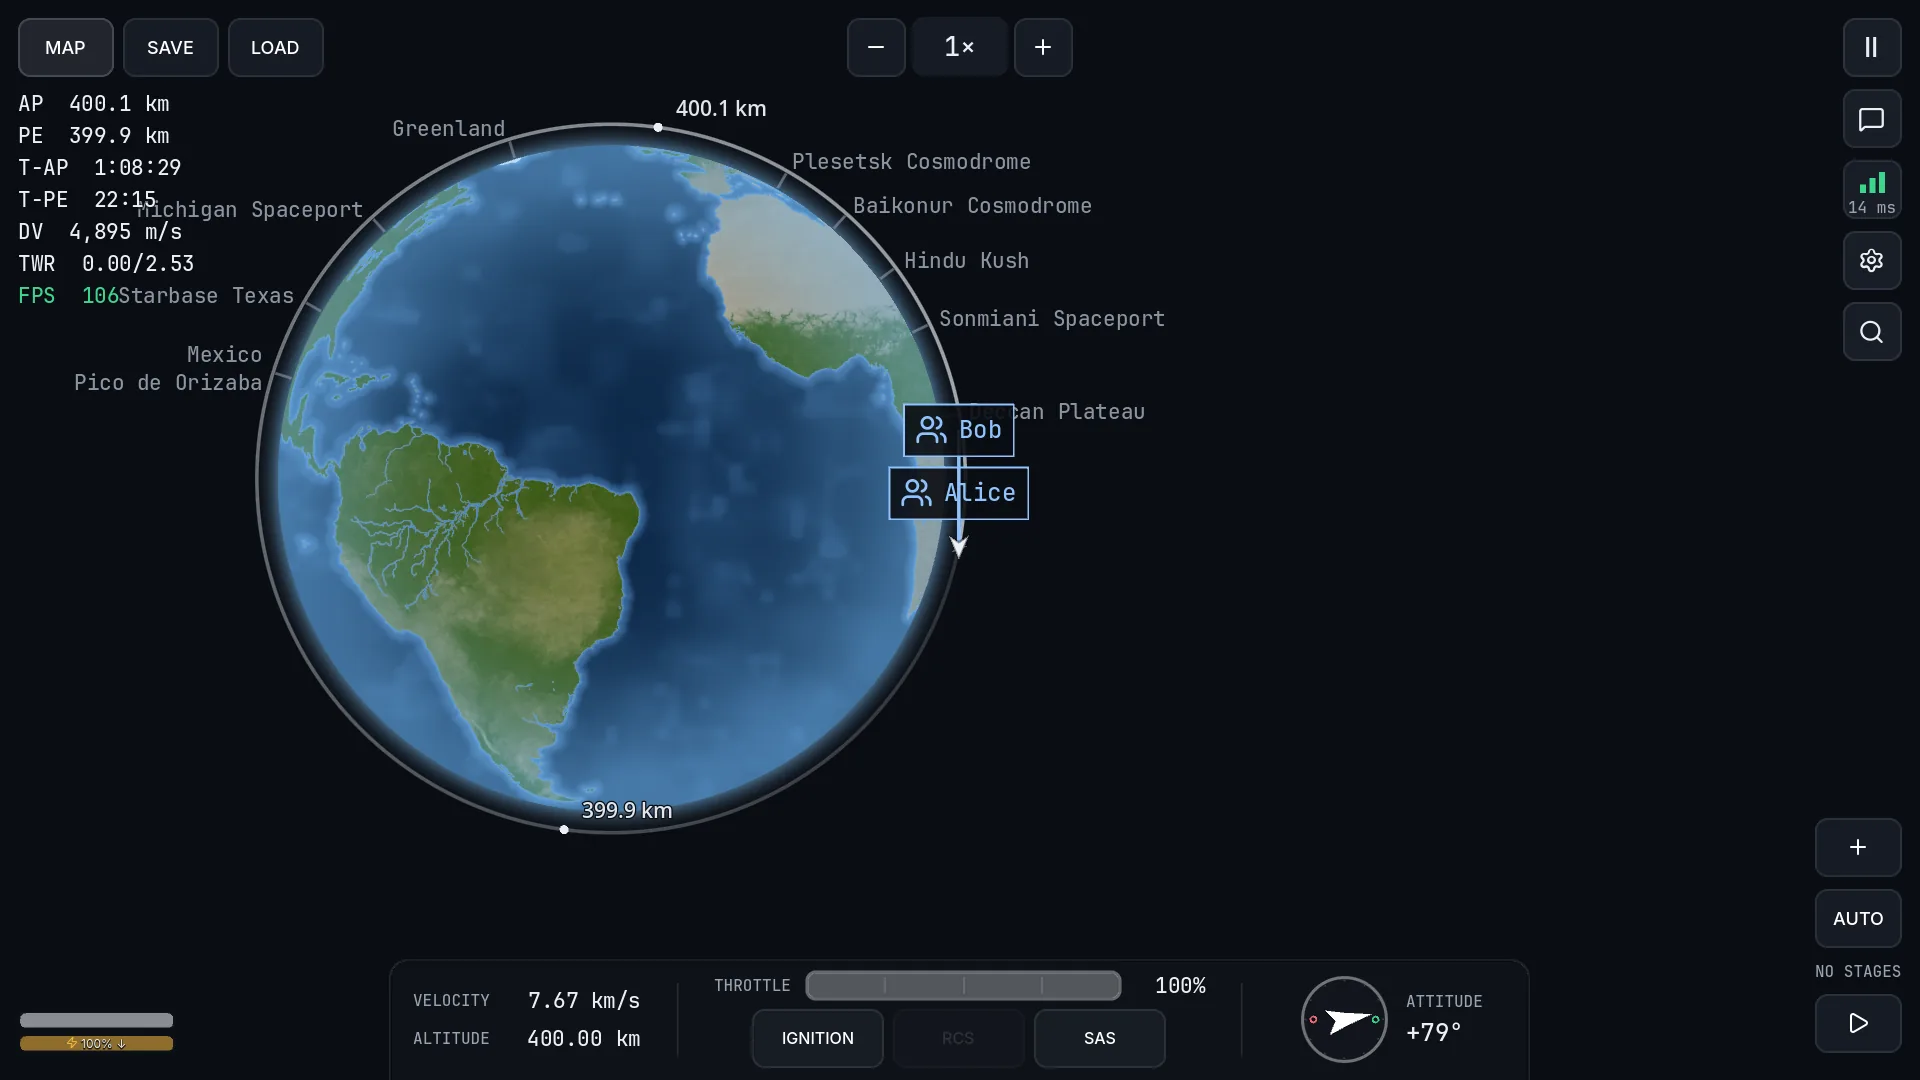Check the 14 ms network latency indicator

point(1871,190)
